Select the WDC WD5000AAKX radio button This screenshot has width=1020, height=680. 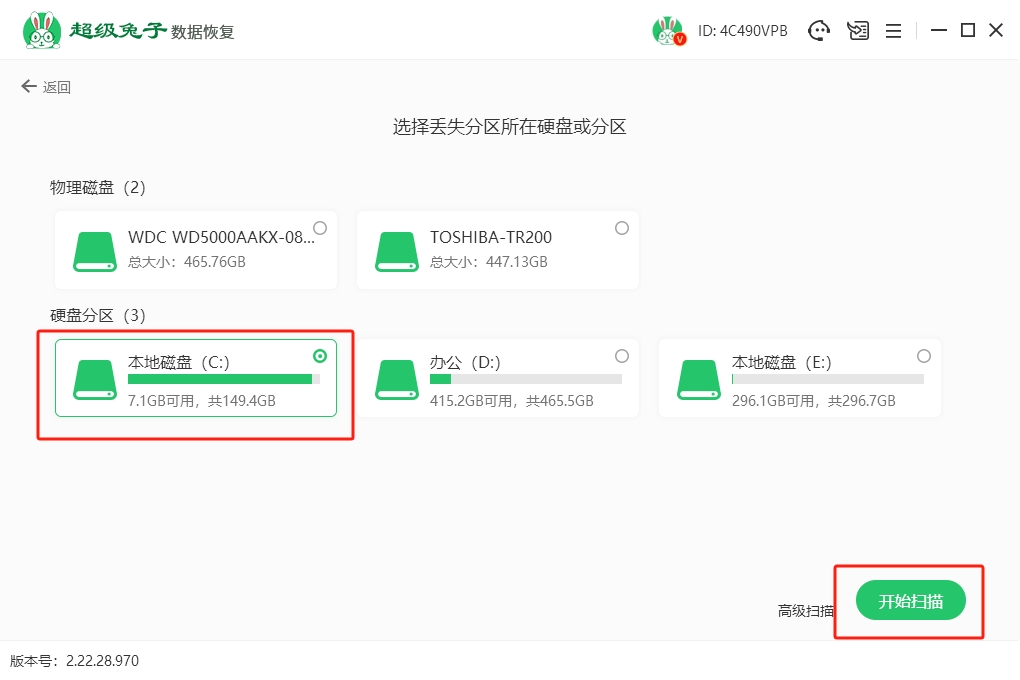click(x=320, y=228)
